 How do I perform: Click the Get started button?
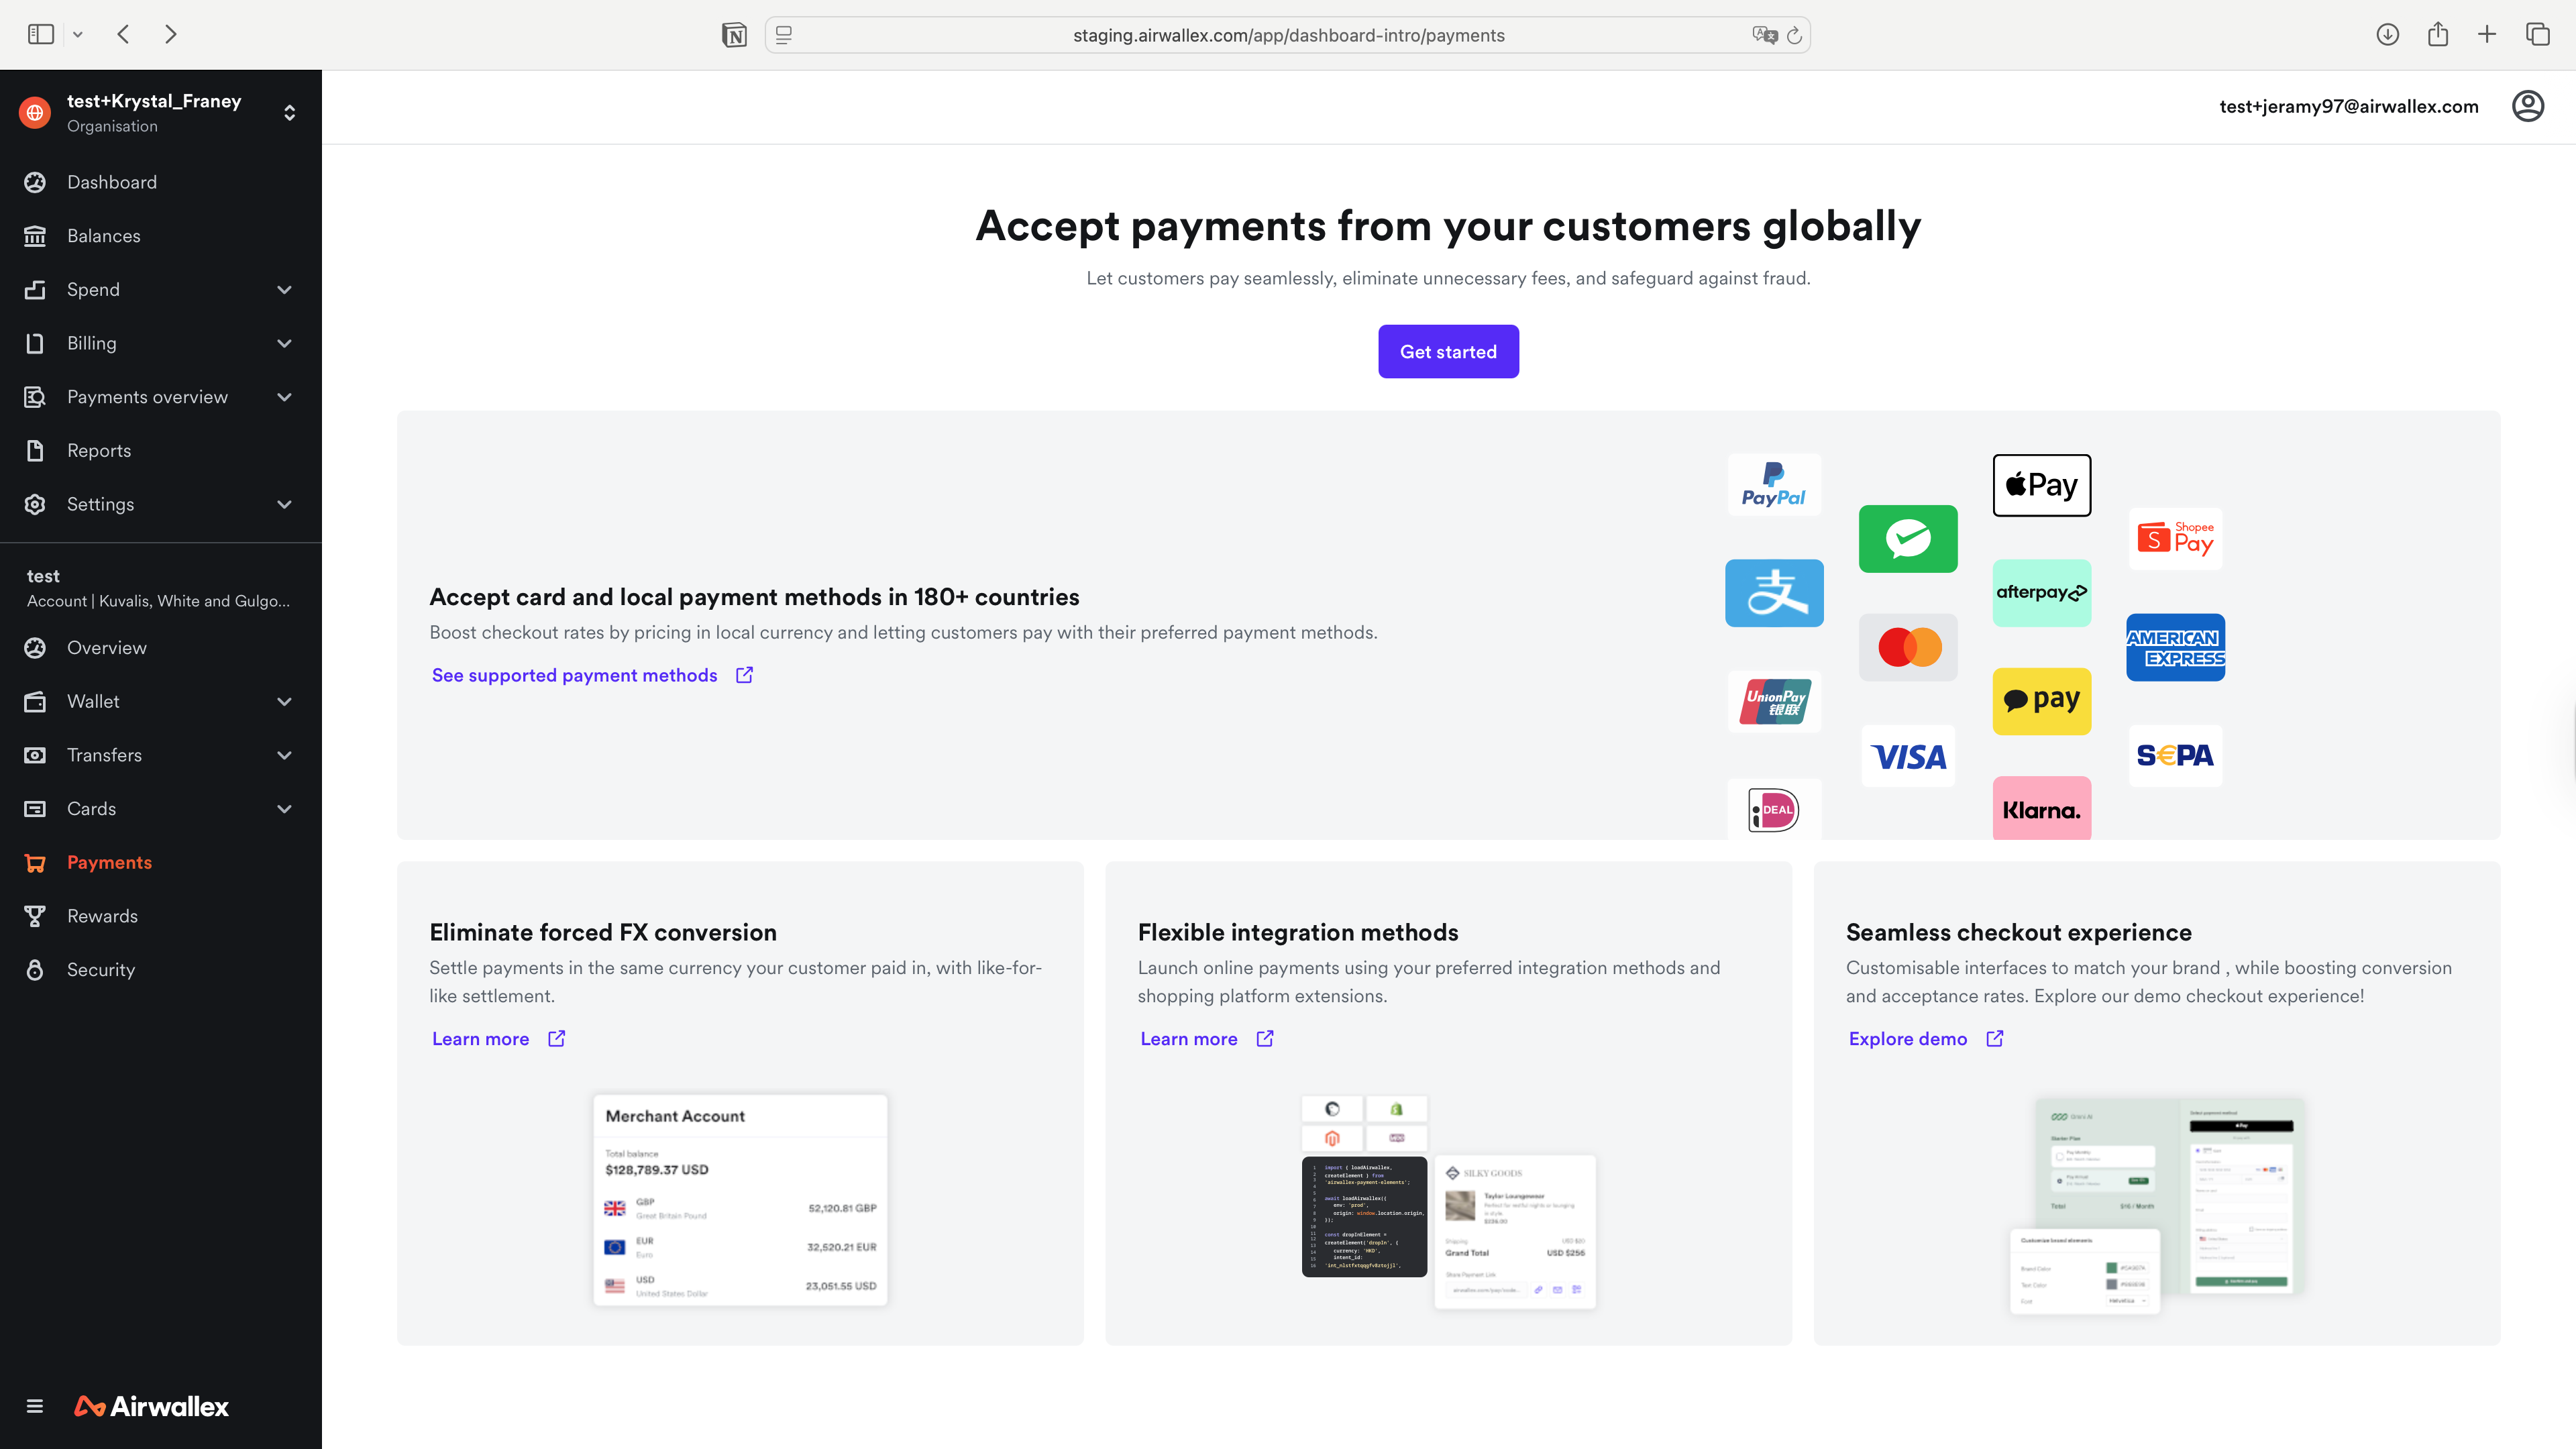coord(1447,352)
